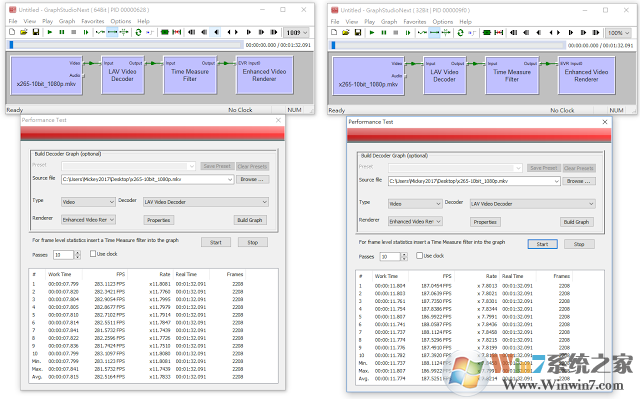Select Time Measure Filter node in 32bit graph

pos(512,76)
